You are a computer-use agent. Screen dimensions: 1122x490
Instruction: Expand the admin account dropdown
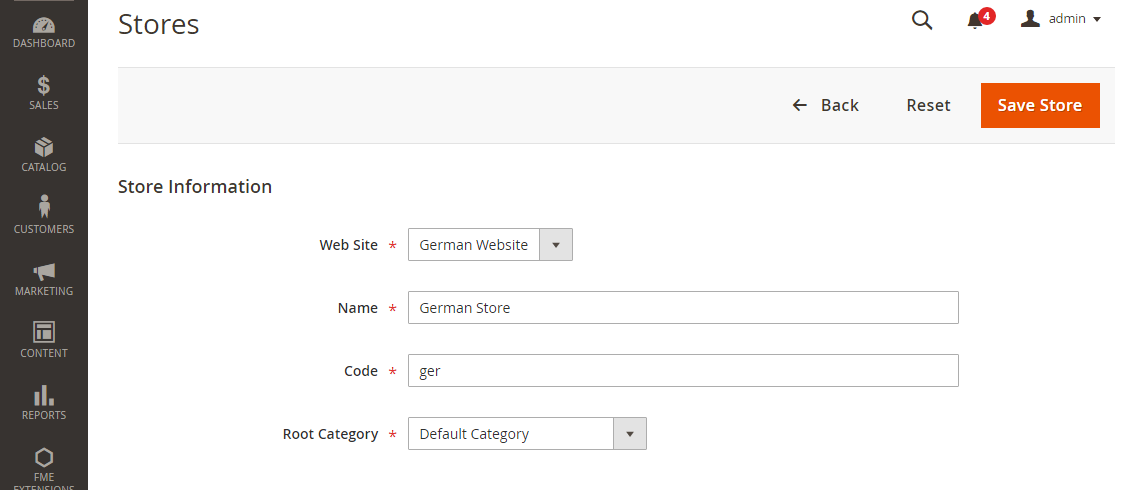pyautogui.click(x=1061, y=19)
